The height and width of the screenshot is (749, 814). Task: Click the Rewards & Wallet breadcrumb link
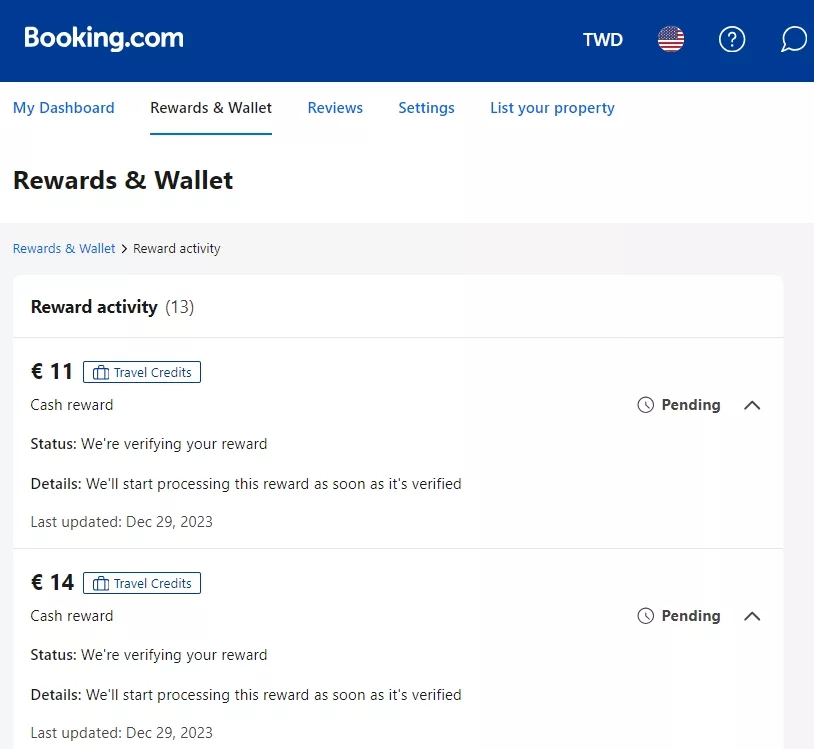click(x=64, y=248)
